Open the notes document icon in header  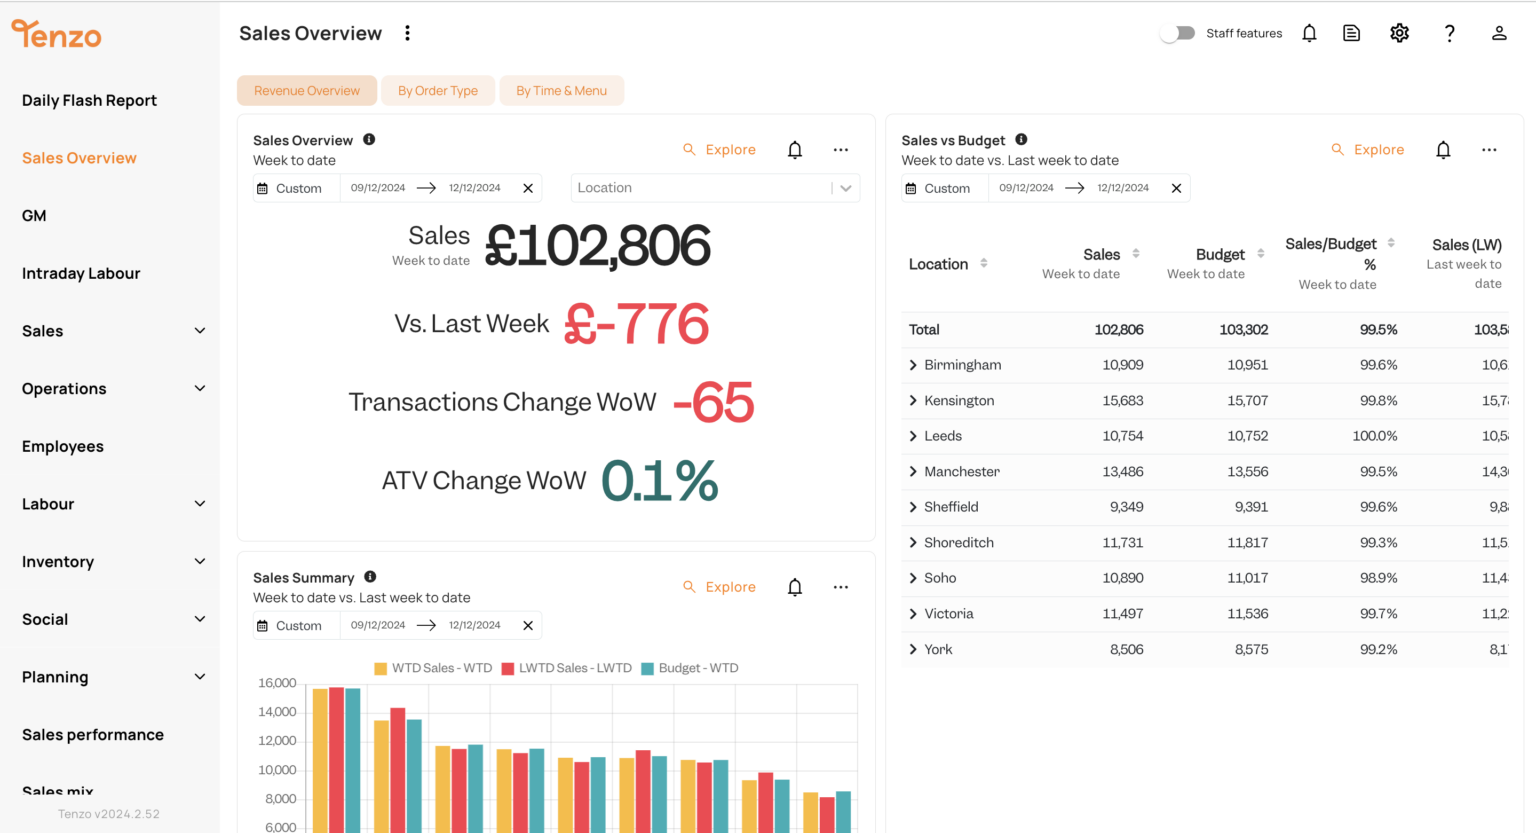tap(1351, 33)
